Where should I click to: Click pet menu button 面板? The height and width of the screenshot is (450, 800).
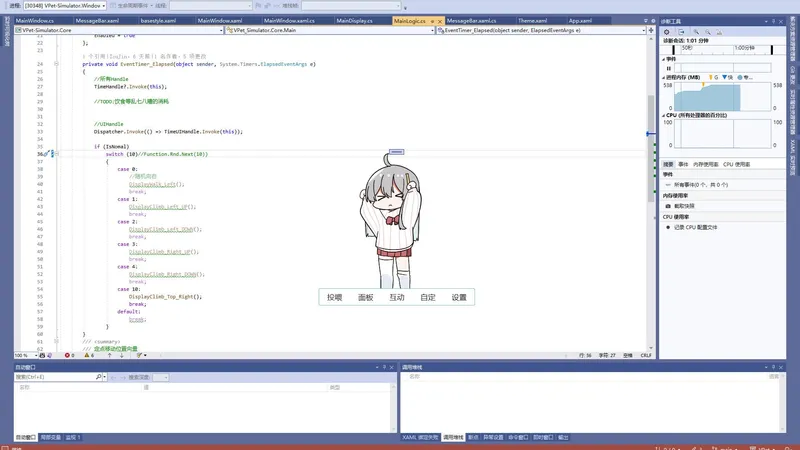click(x=366, y=297)
